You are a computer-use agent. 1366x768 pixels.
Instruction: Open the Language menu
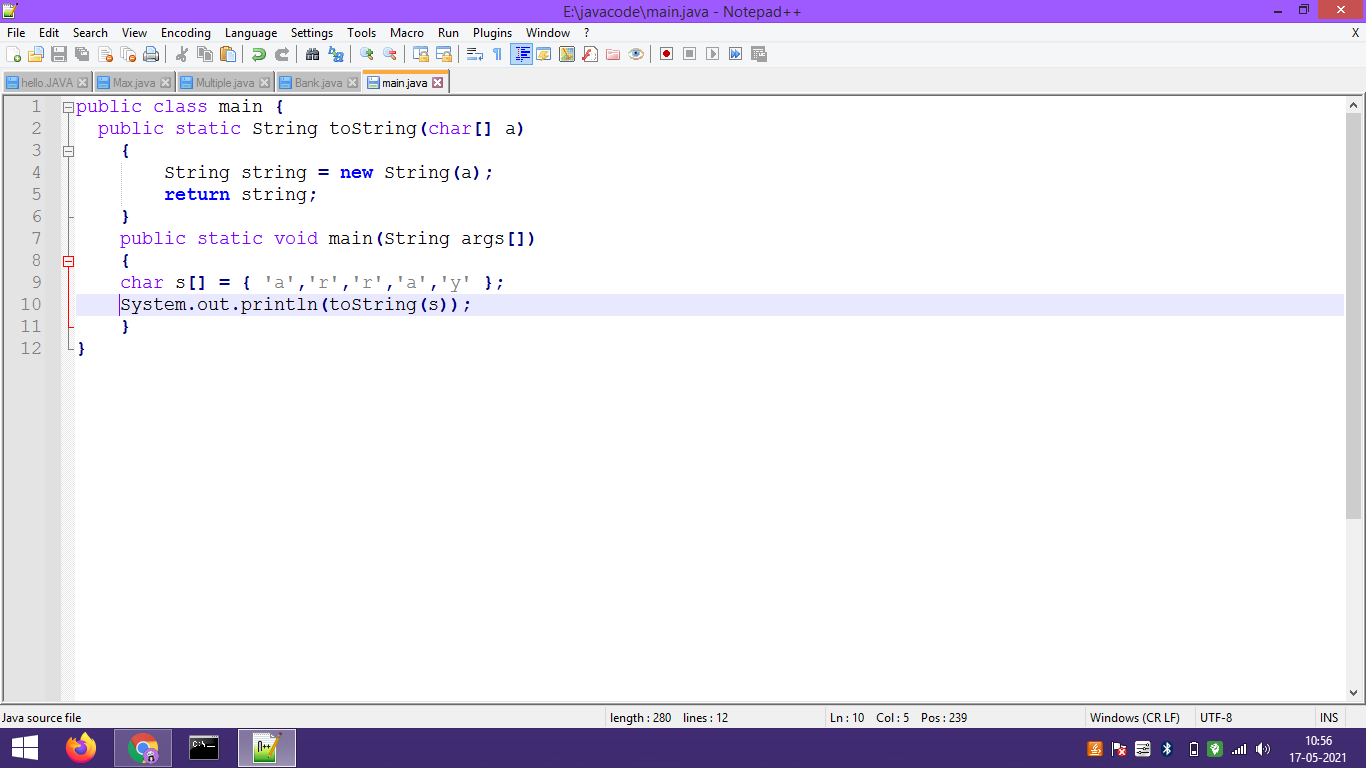pyautogui.click(x=251, y=32)
